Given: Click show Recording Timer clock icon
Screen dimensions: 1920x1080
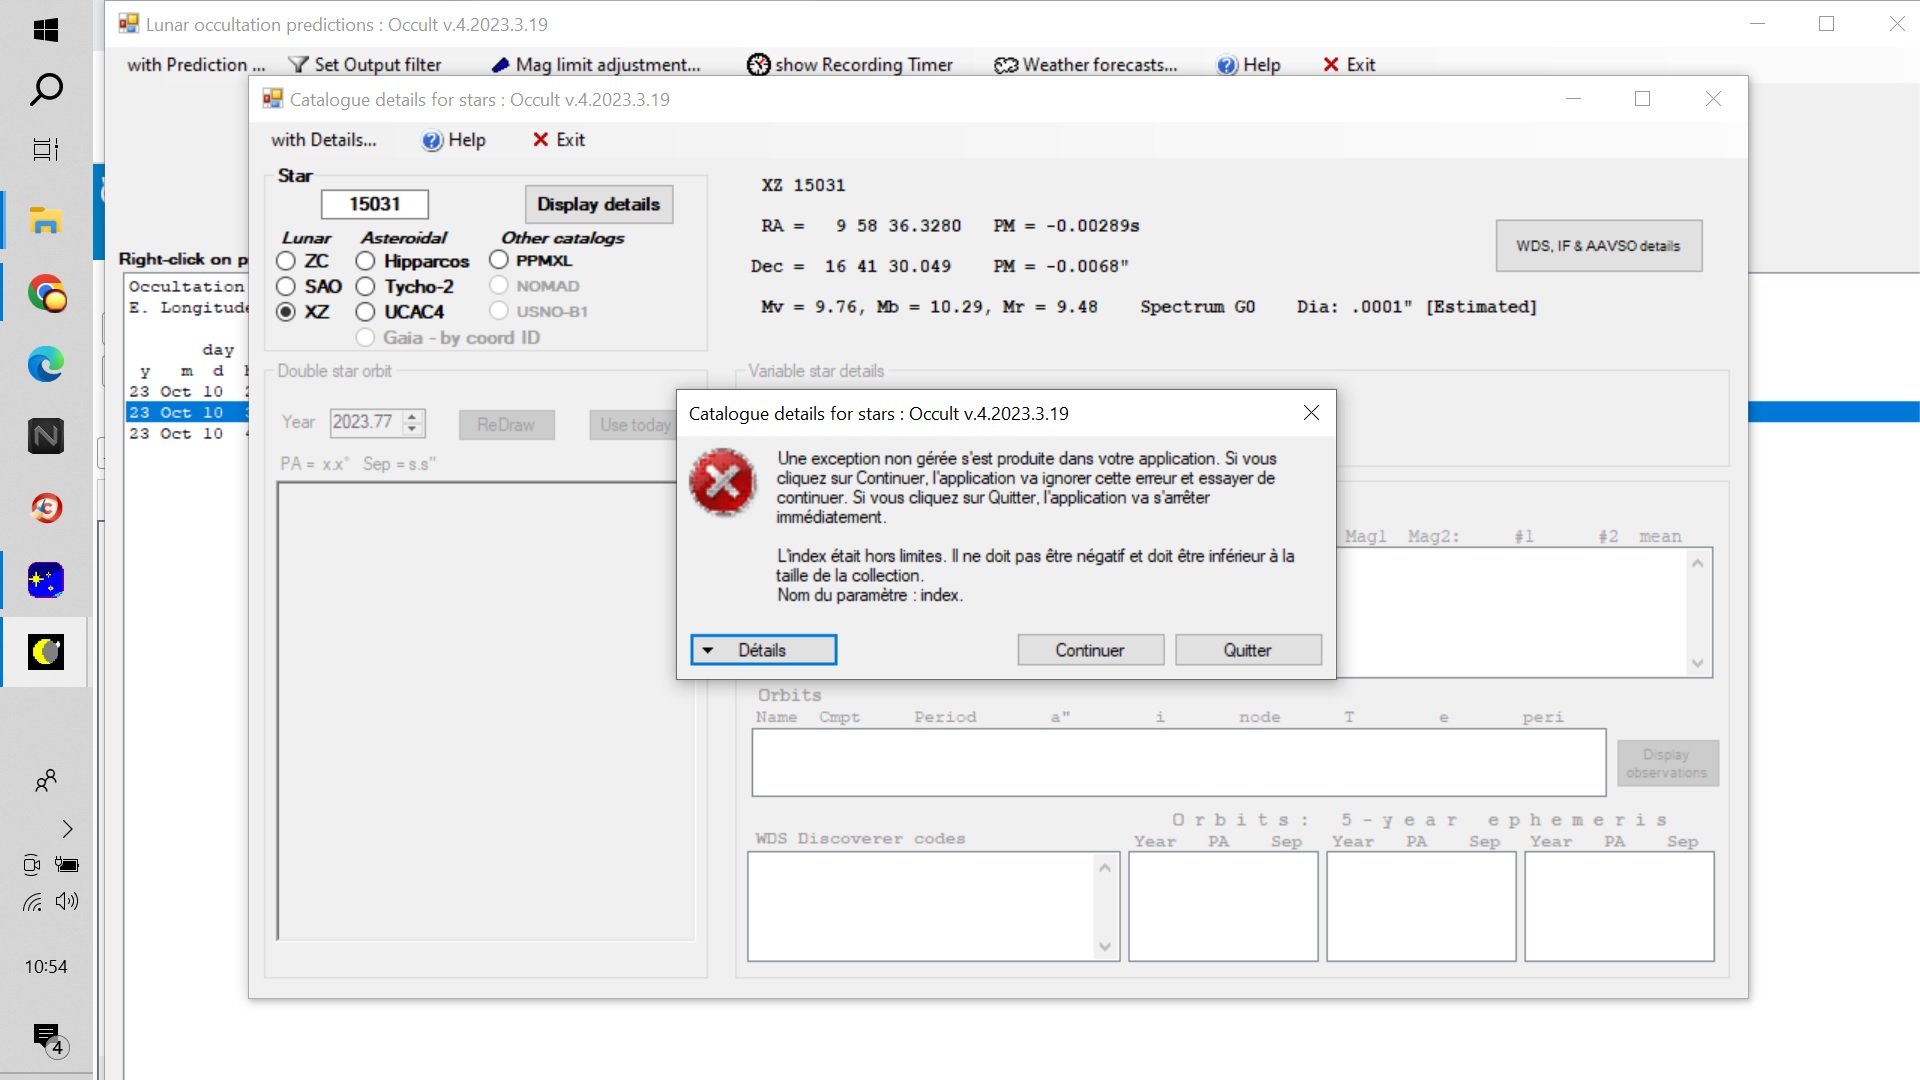Looking at the screenshot, I should (x=758, y=65).
